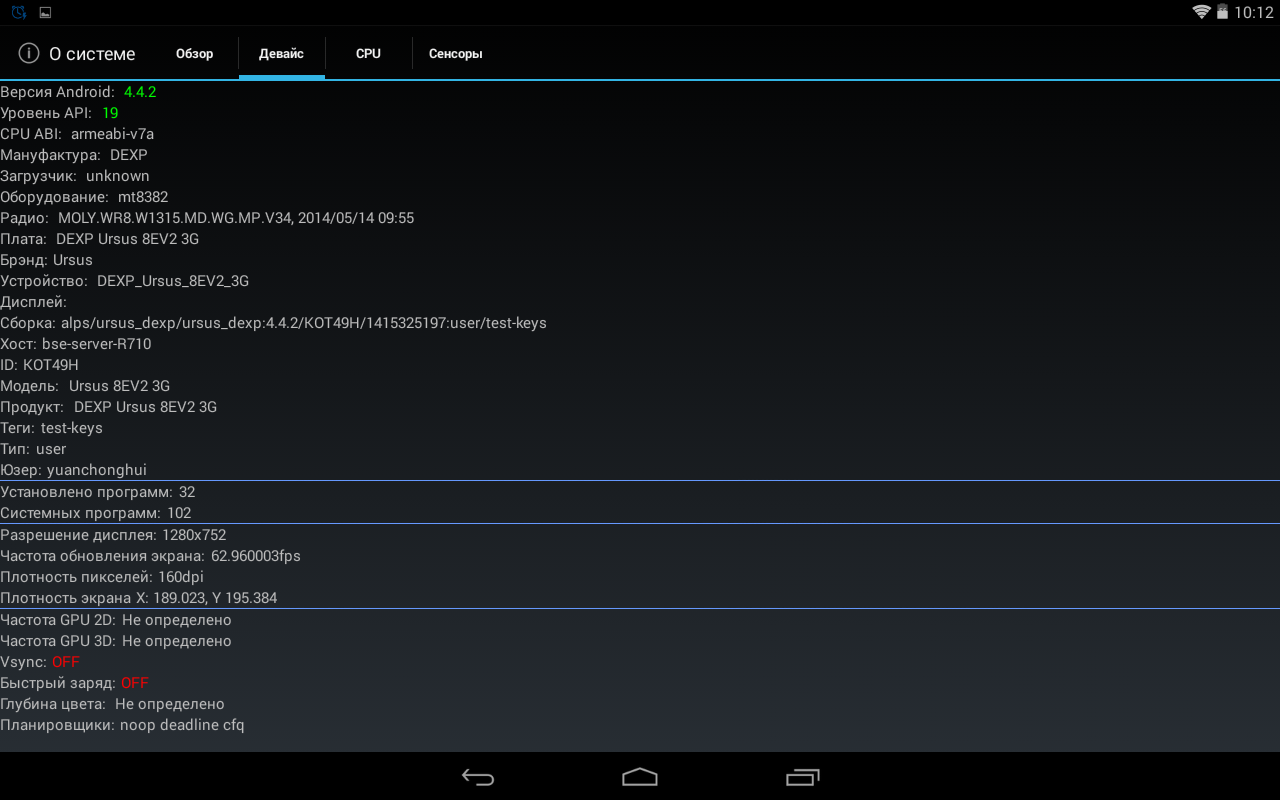Screen dimensions: 1280x800
Task: Tap the Планировщики noop deadline cfq row
Action: pos(640,725)
